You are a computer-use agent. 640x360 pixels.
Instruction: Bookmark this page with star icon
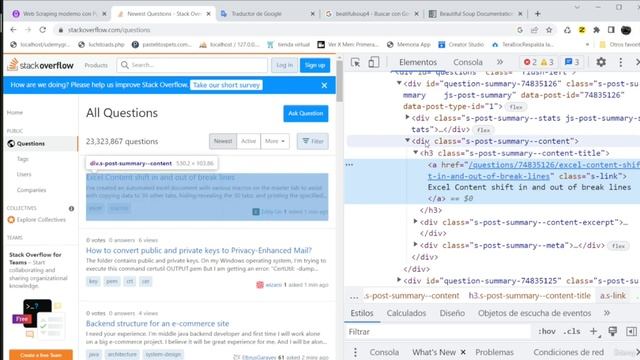(549, 30)
